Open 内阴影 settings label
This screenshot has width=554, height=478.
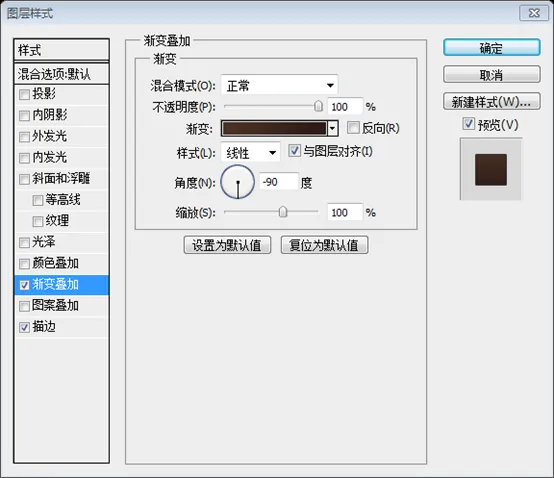coord(50,115)
